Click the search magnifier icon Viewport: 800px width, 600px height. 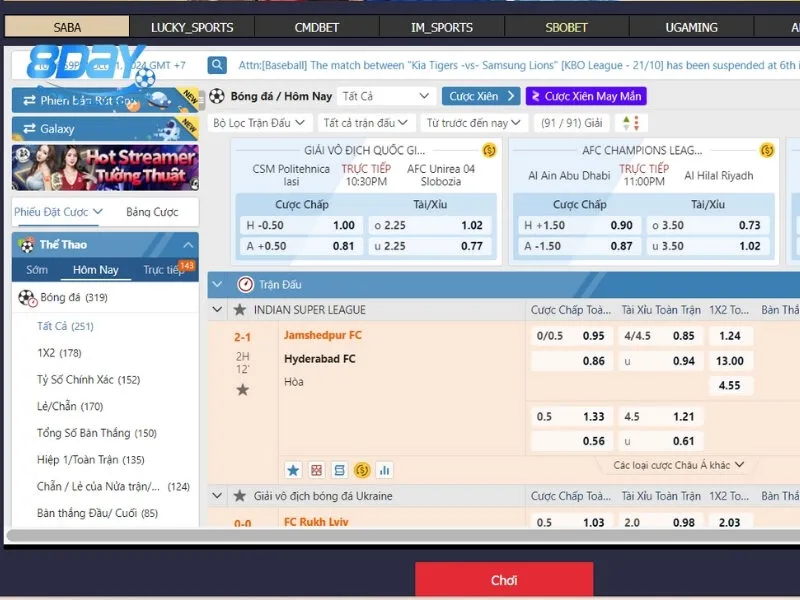pos(217,65)
